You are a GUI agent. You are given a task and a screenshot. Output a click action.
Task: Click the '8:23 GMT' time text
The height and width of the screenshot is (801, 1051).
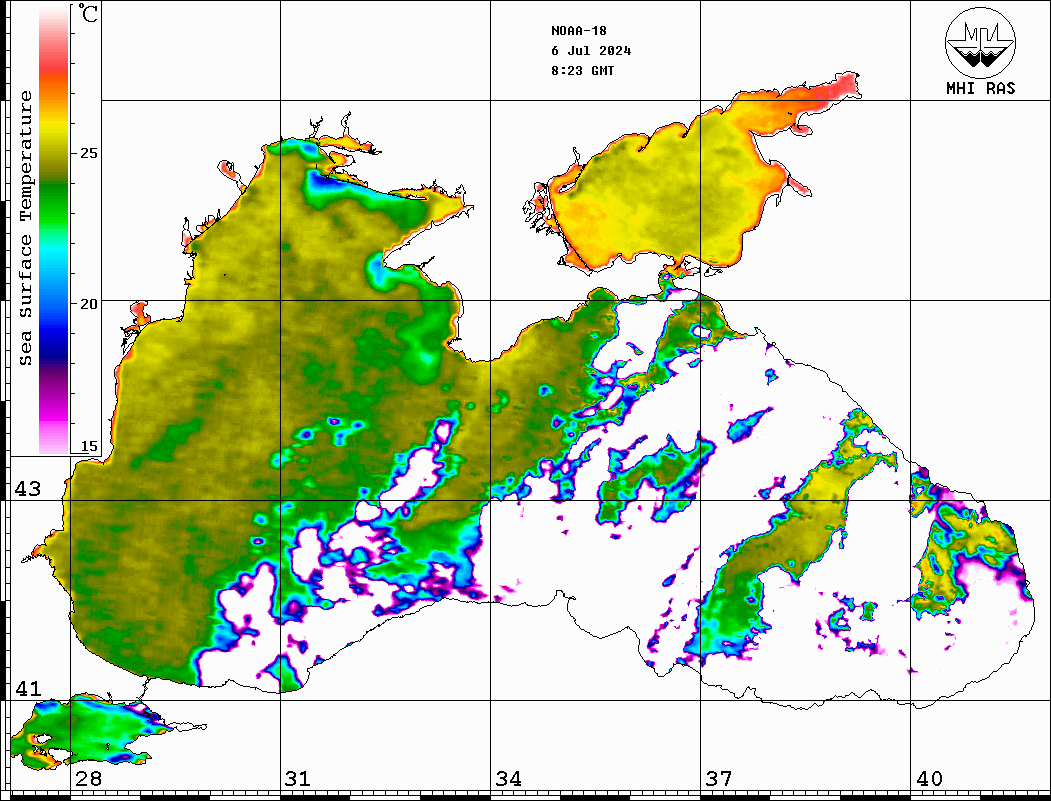click(x=582, y=70)
